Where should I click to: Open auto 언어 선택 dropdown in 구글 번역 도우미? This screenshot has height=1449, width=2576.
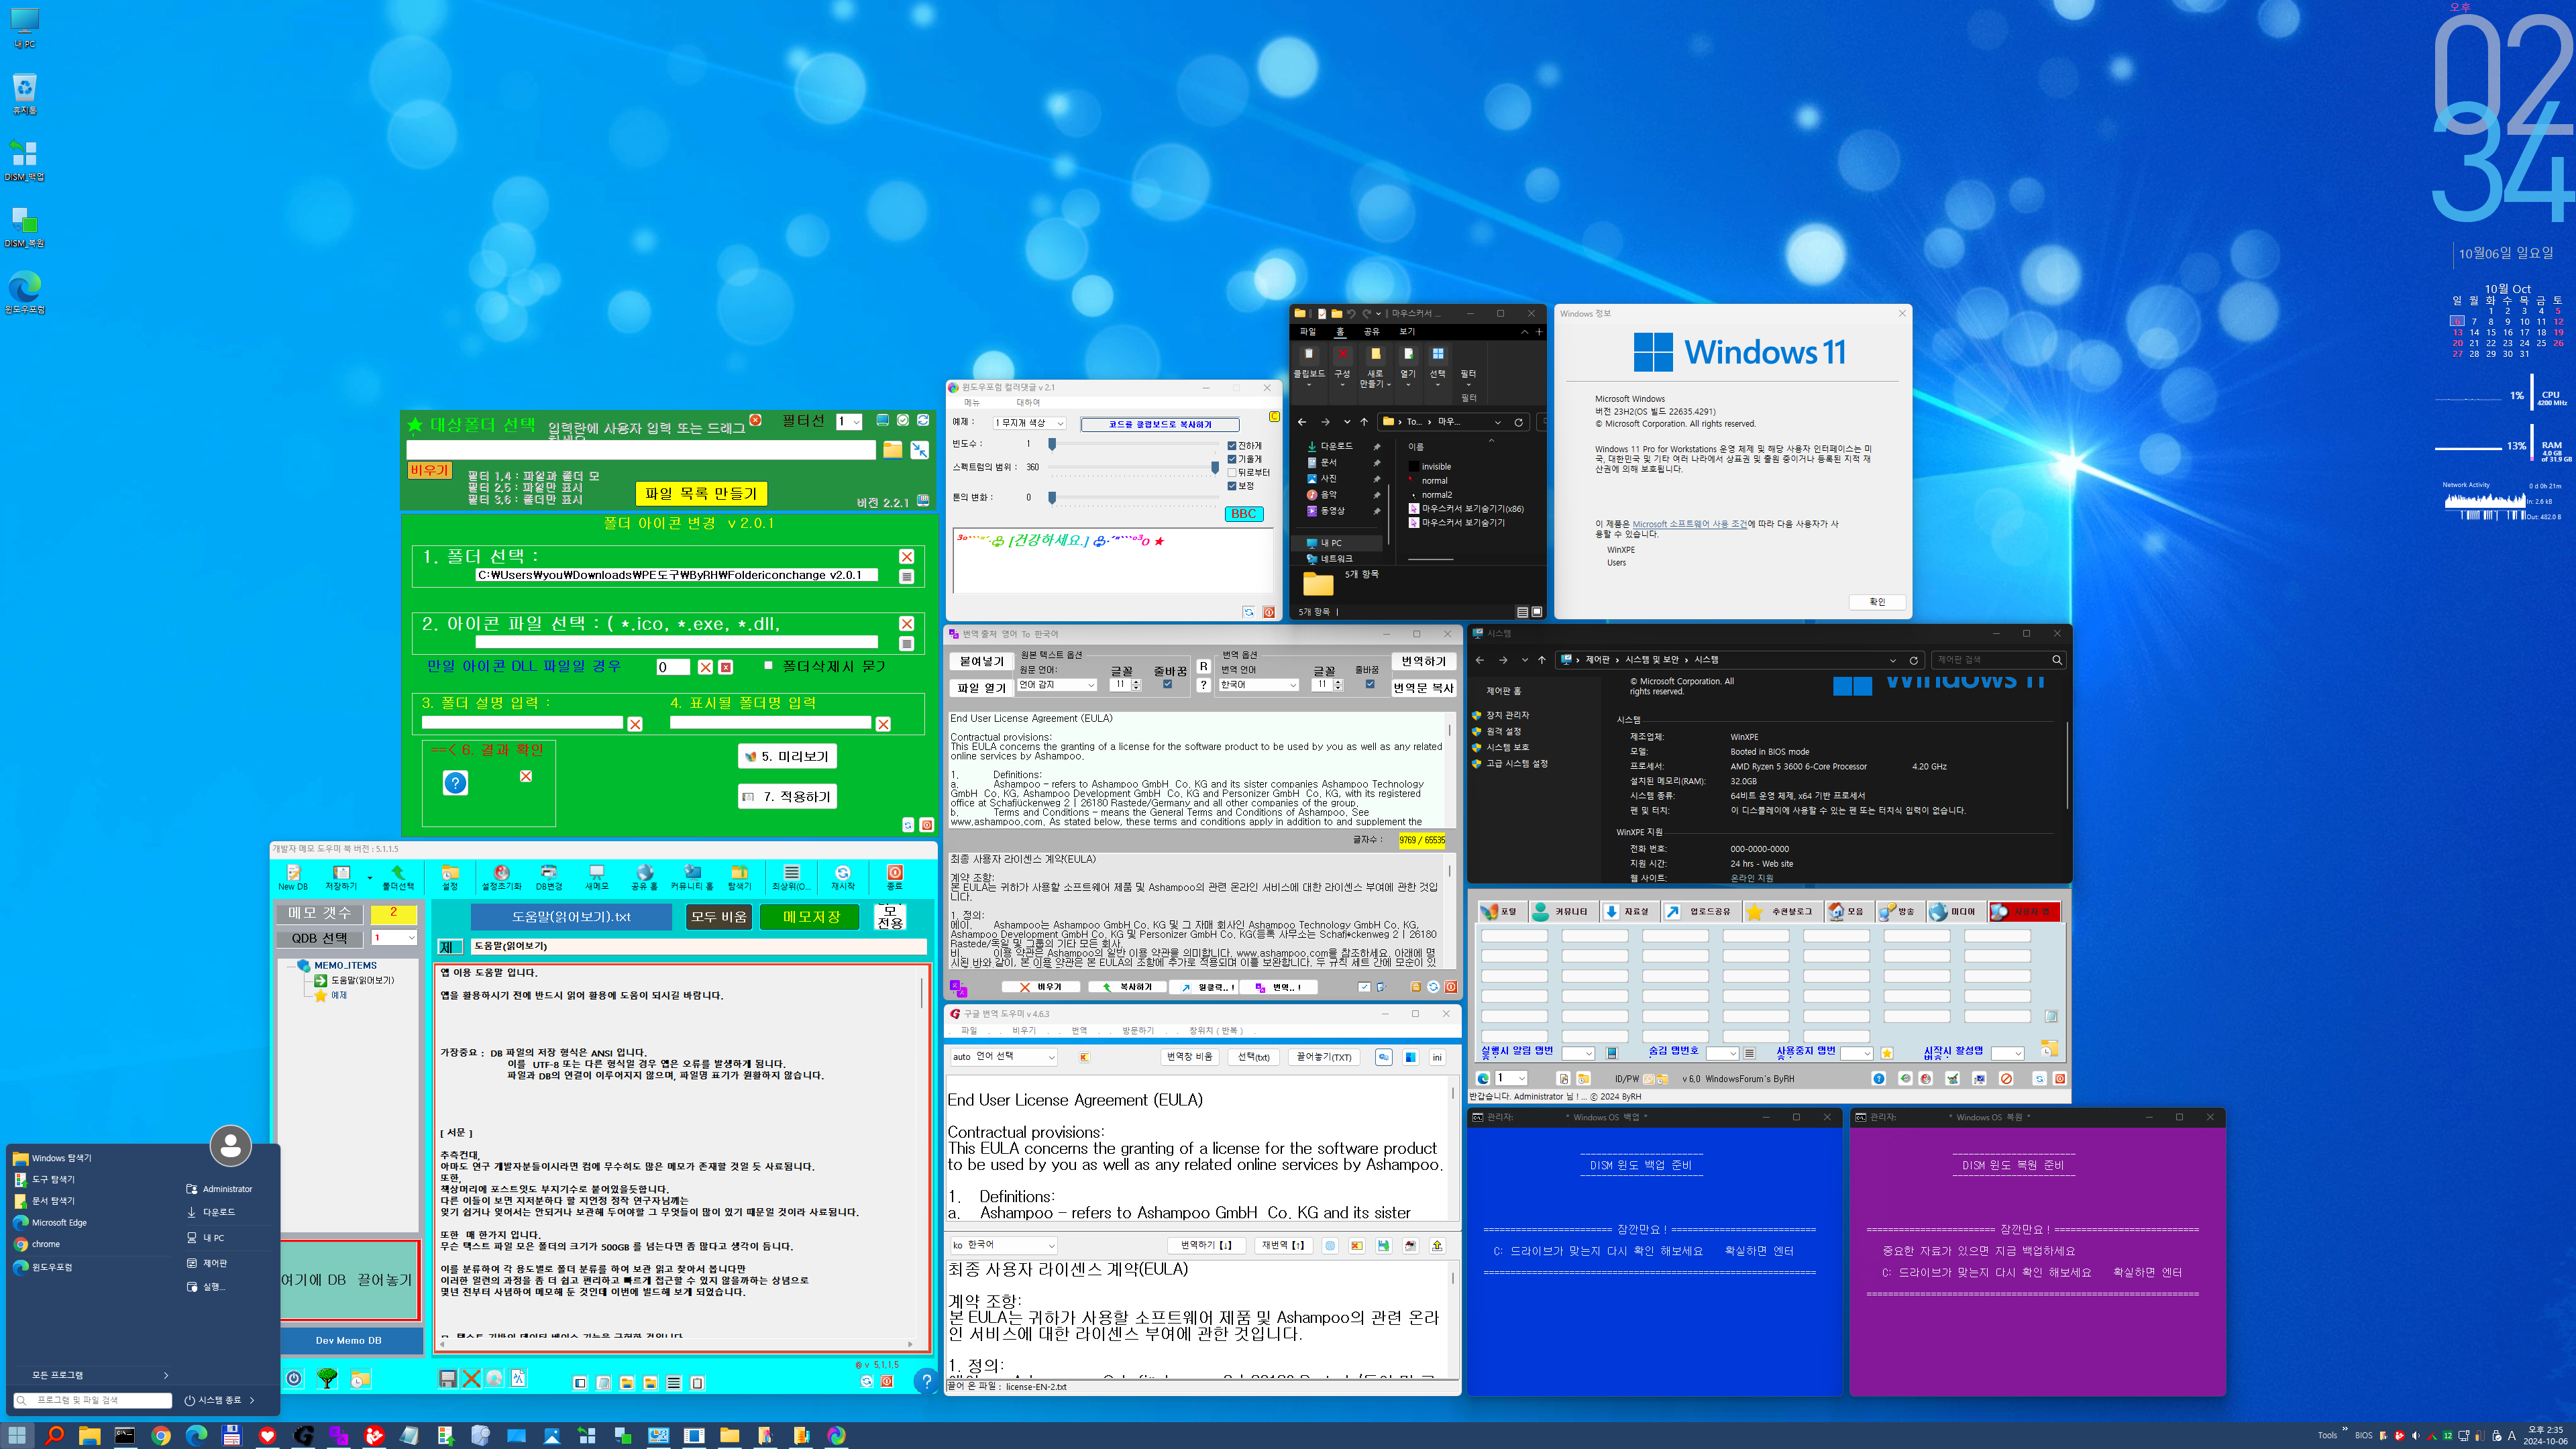click(1003, 1057)
